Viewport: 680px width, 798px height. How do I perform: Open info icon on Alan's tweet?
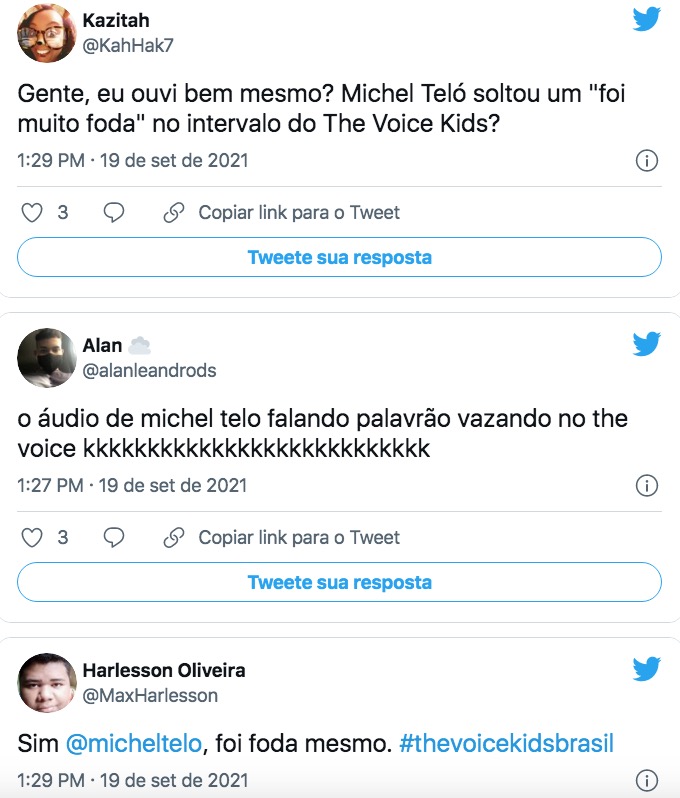pos(647,486)
